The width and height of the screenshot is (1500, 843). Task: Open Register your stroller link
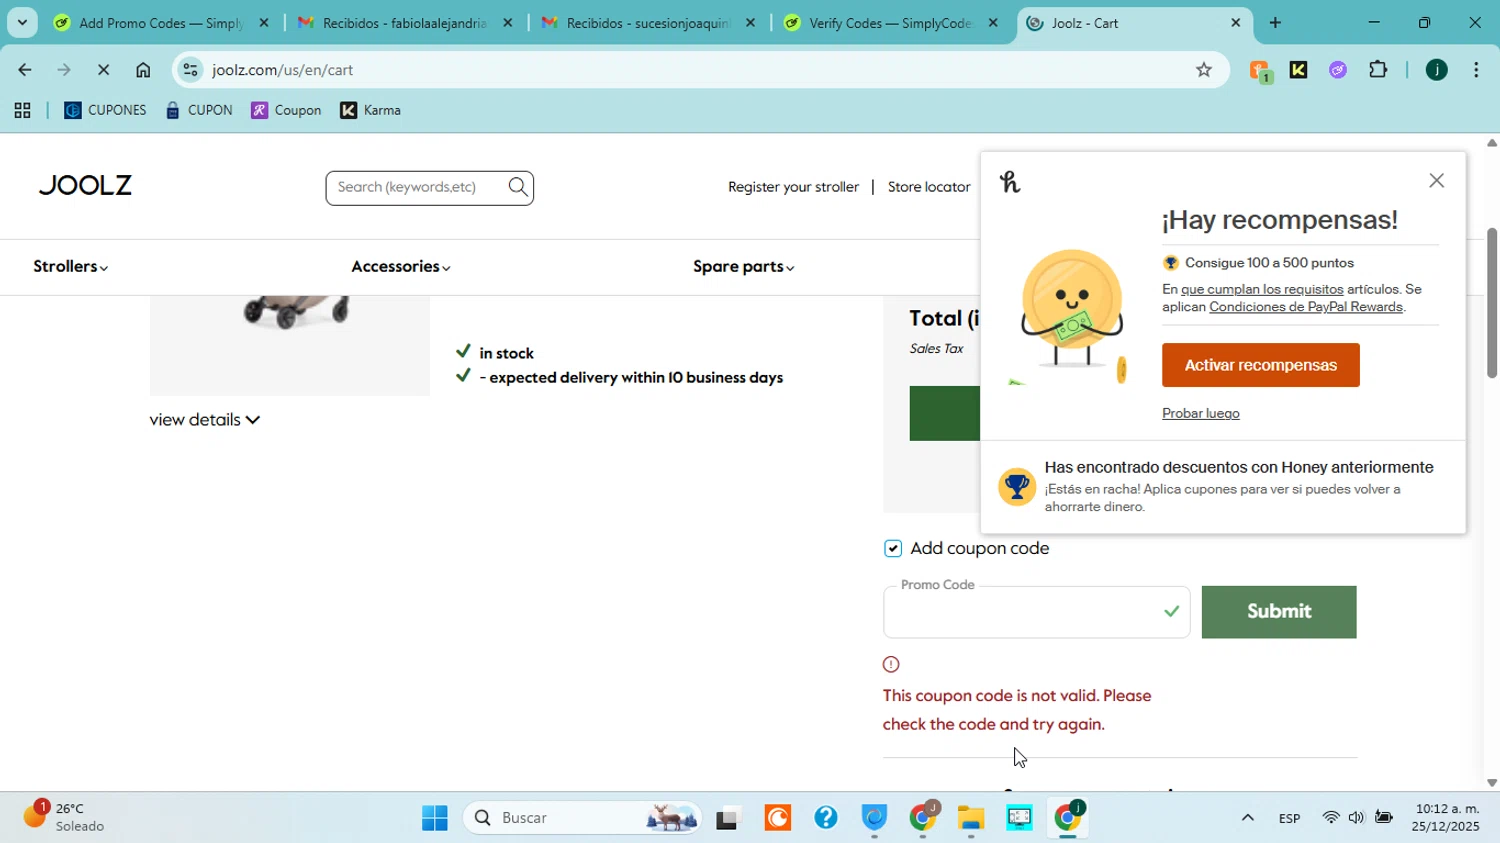pos(793,187)
